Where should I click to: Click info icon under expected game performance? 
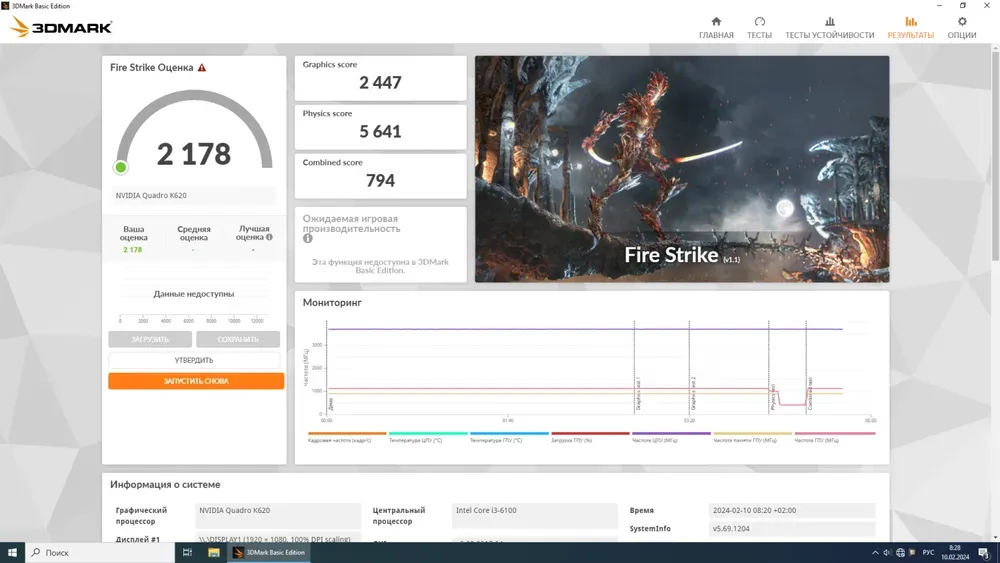coord(308,239)
